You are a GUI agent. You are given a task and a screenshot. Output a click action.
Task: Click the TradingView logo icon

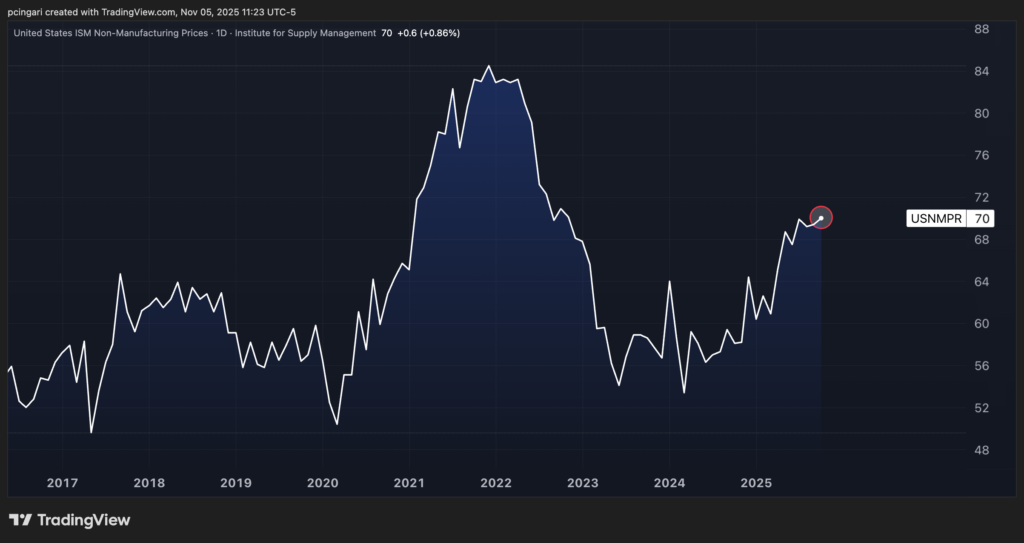(x=20, y=520)
